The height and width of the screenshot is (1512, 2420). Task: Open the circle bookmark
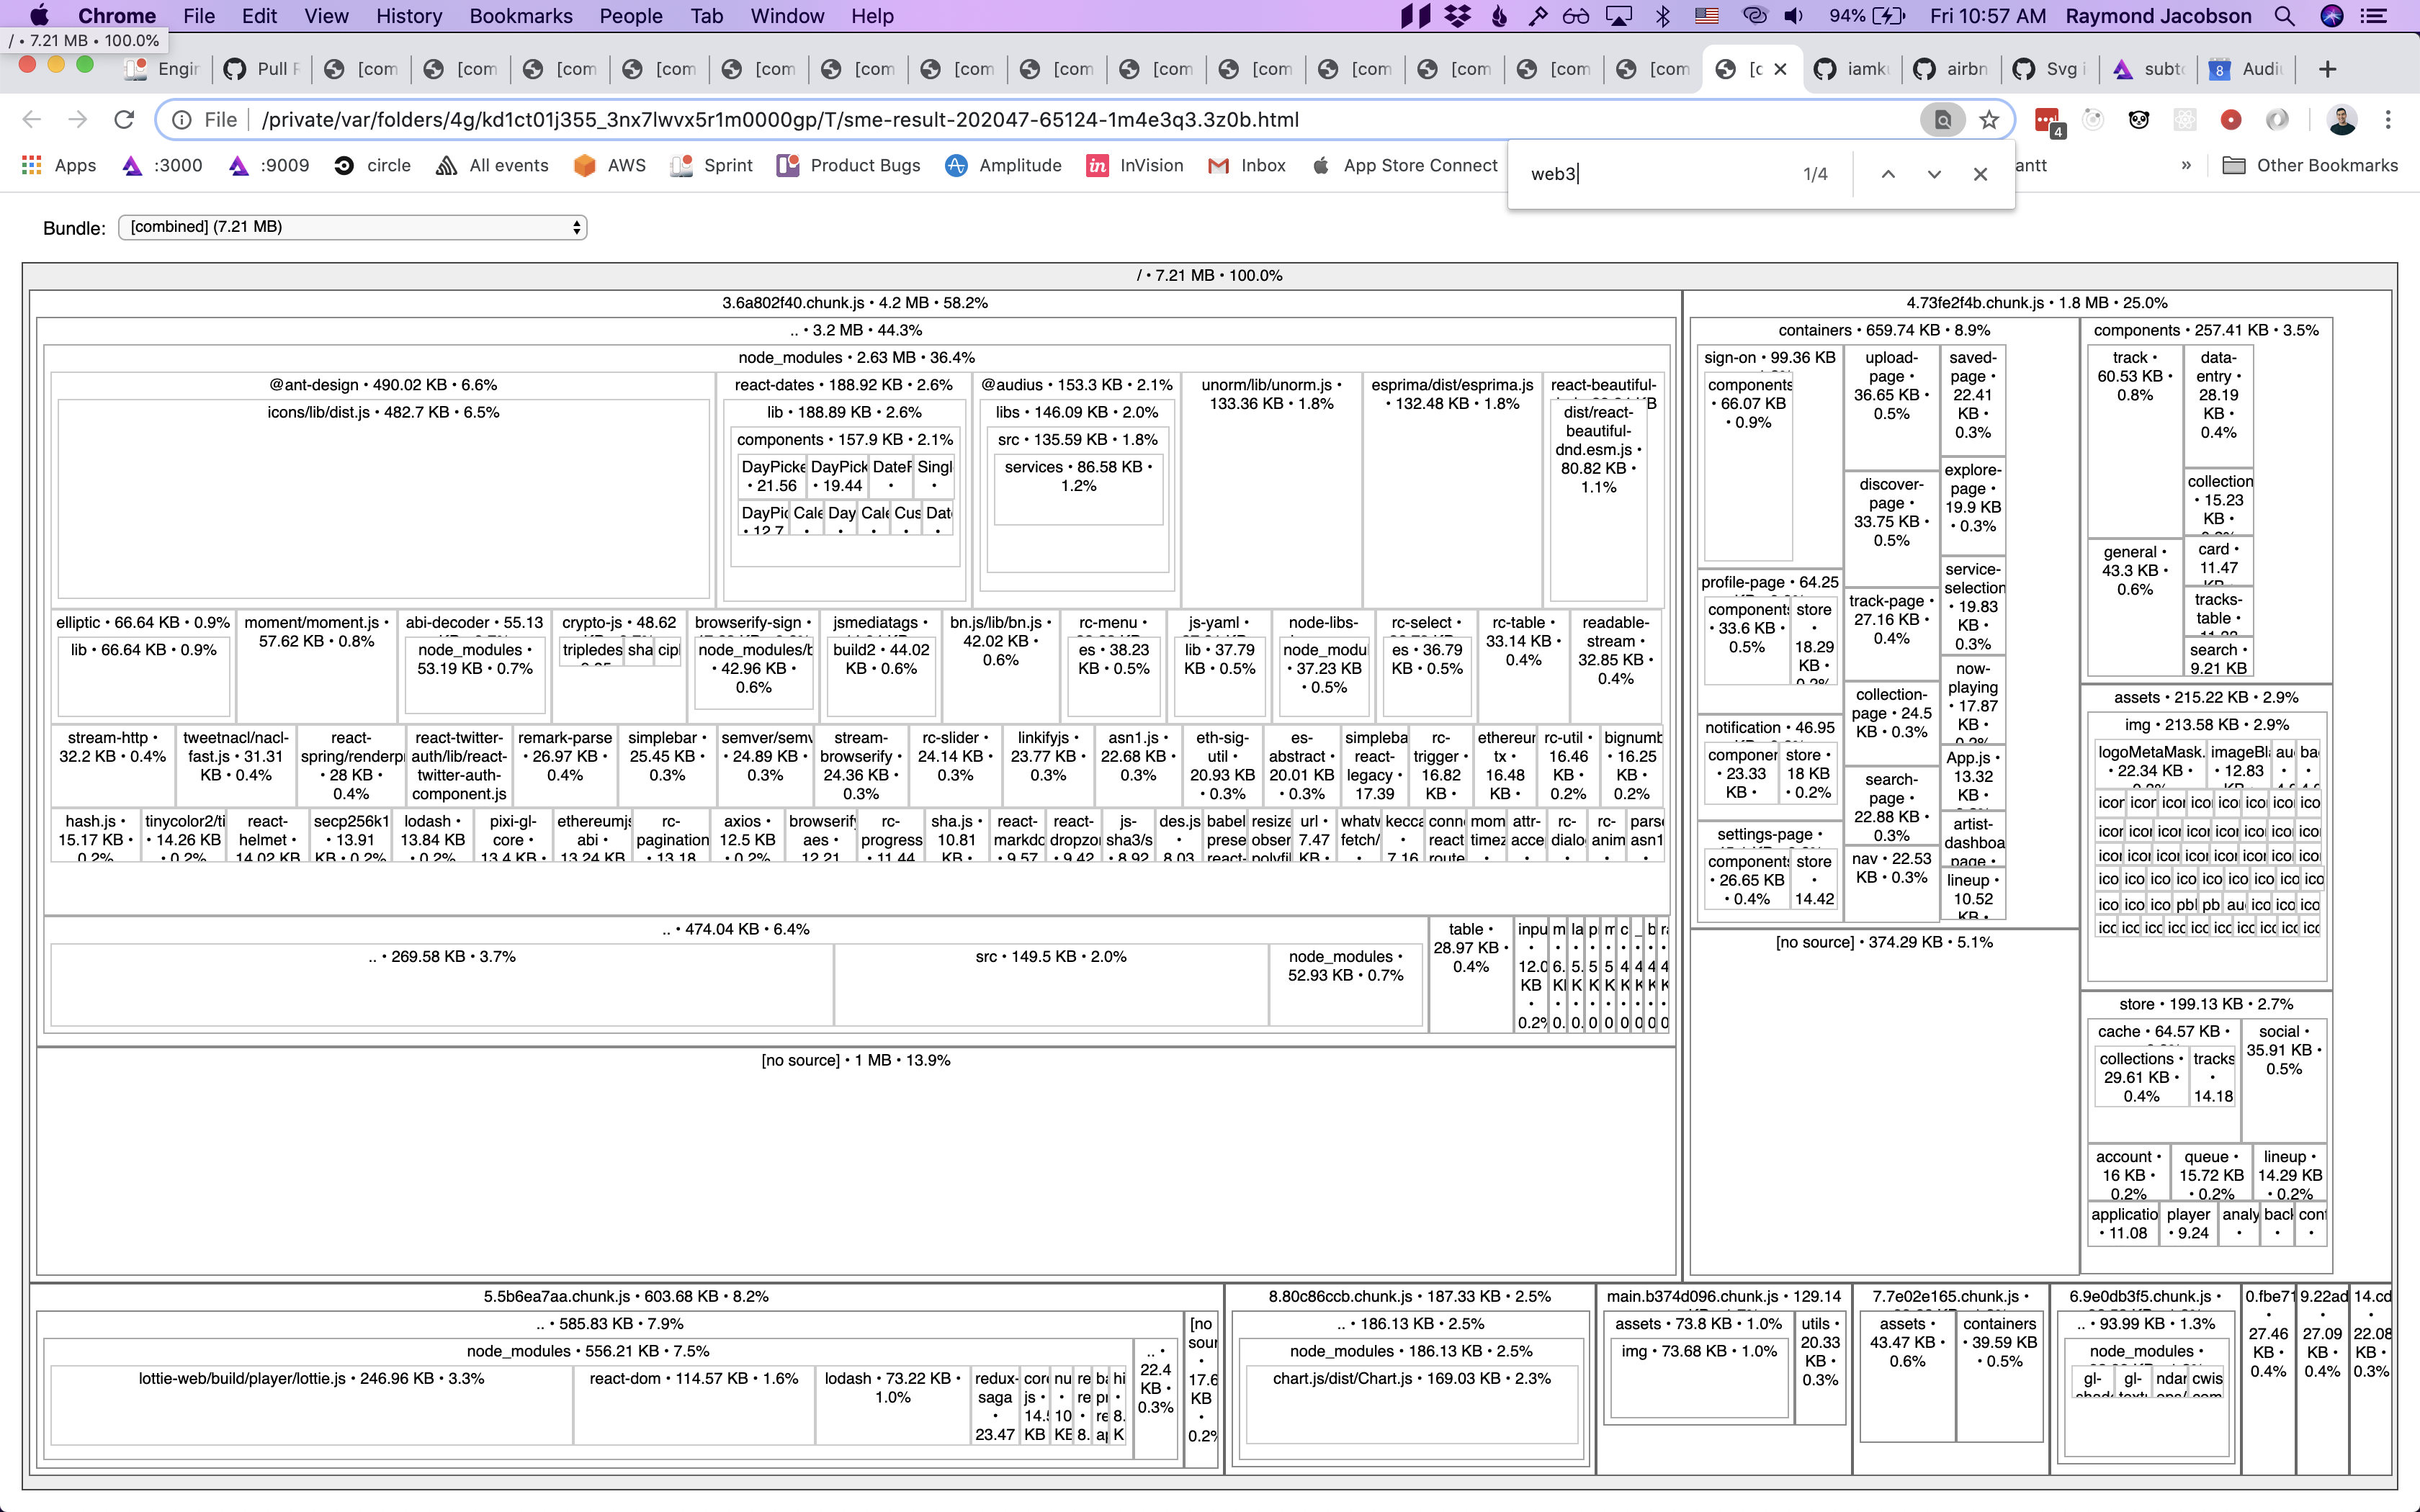(372, 165)
